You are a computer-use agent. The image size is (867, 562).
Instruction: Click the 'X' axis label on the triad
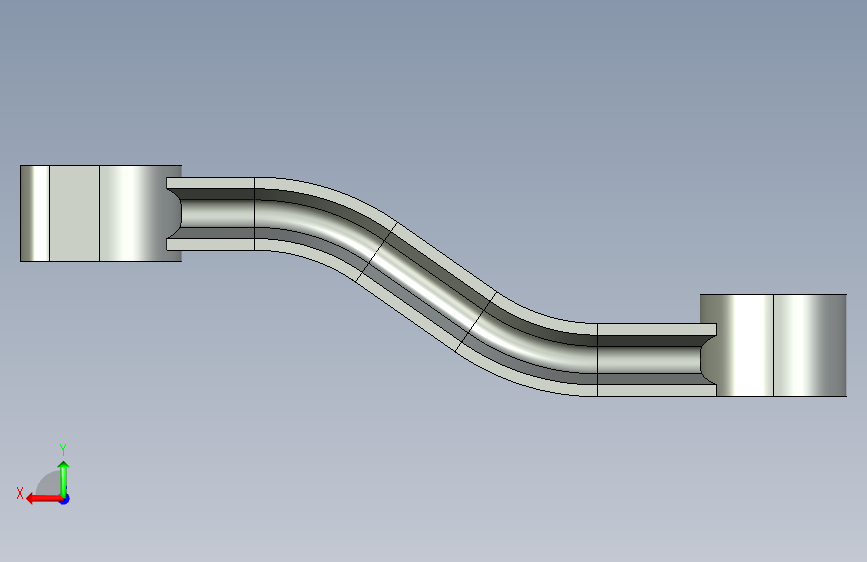20,493
